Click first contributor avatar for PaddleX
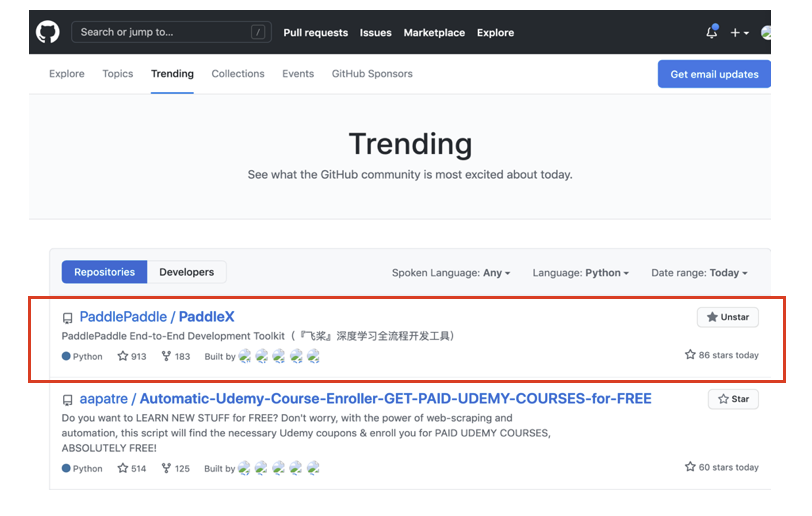Viewport: 812px width, 516px height. [245, 356]
